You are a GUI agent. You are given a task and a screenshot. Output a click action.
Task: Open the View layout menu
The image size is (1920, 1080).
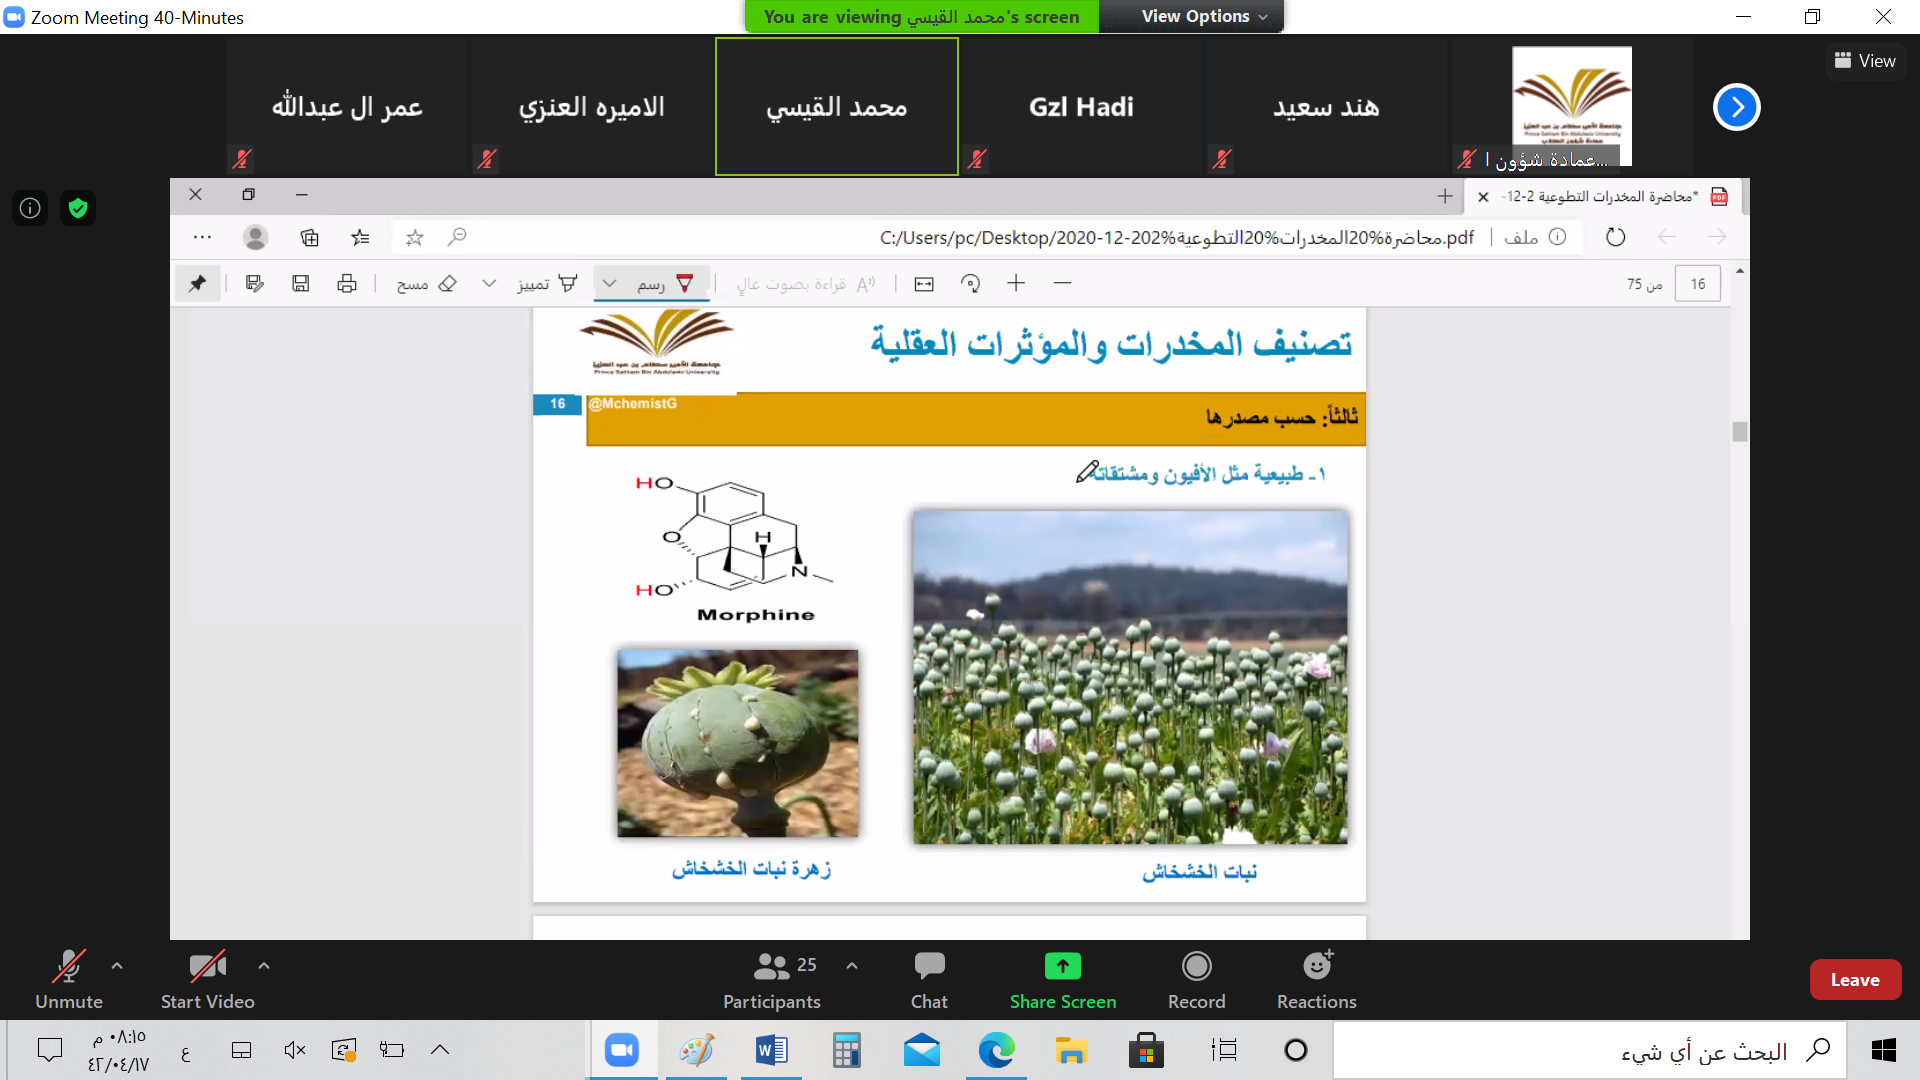click(x=1865, y=61)
